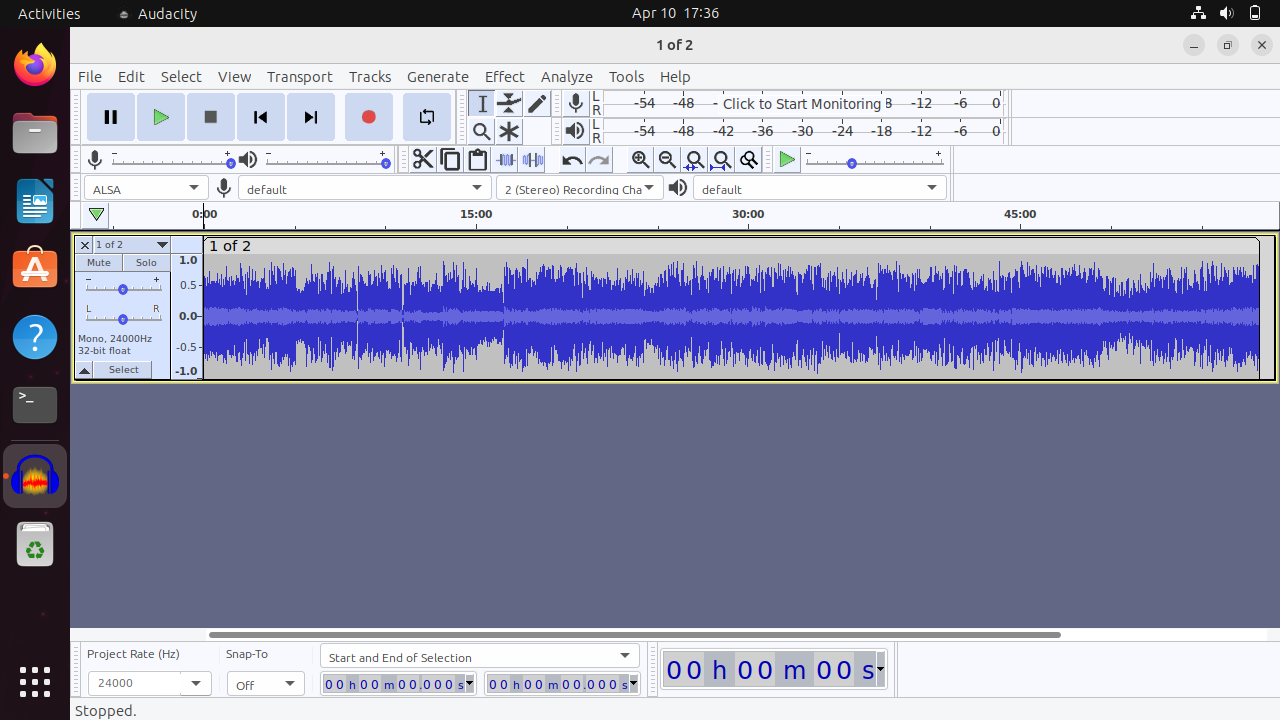Screen dimensions: 1280x720
Task: Solo the 1 of 2 track
Action: point(146,263)
